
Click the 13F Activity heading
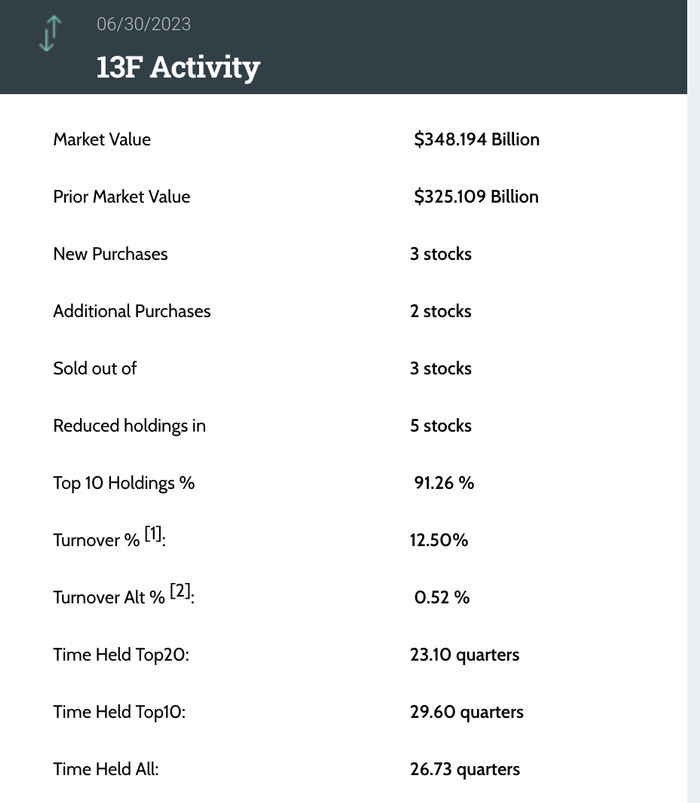click(178, 66)
